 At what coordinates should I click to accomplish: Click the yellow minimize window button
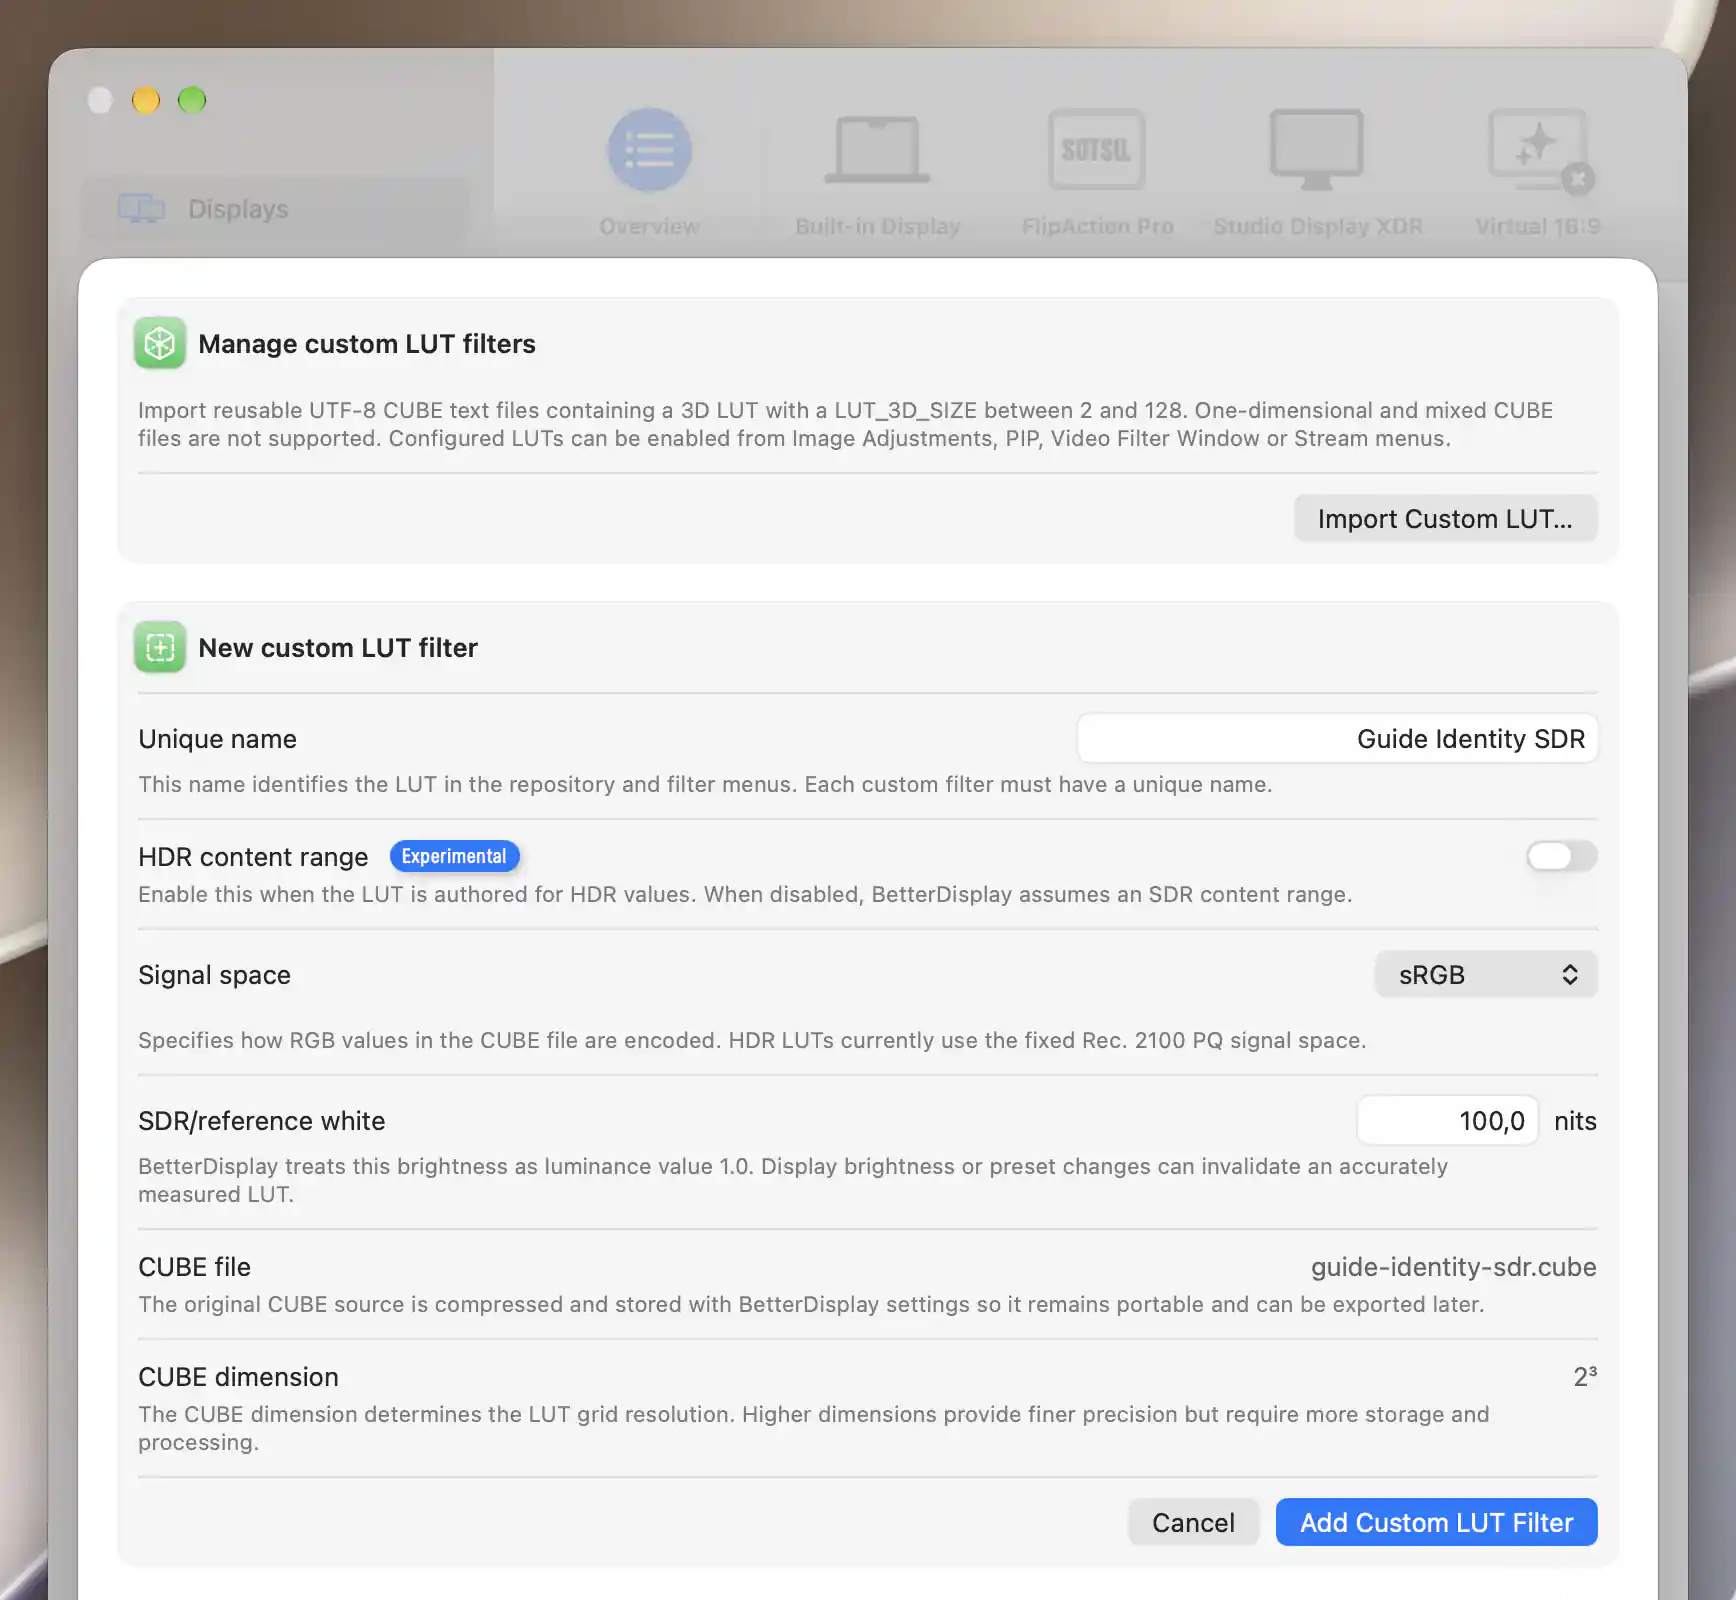146,100
